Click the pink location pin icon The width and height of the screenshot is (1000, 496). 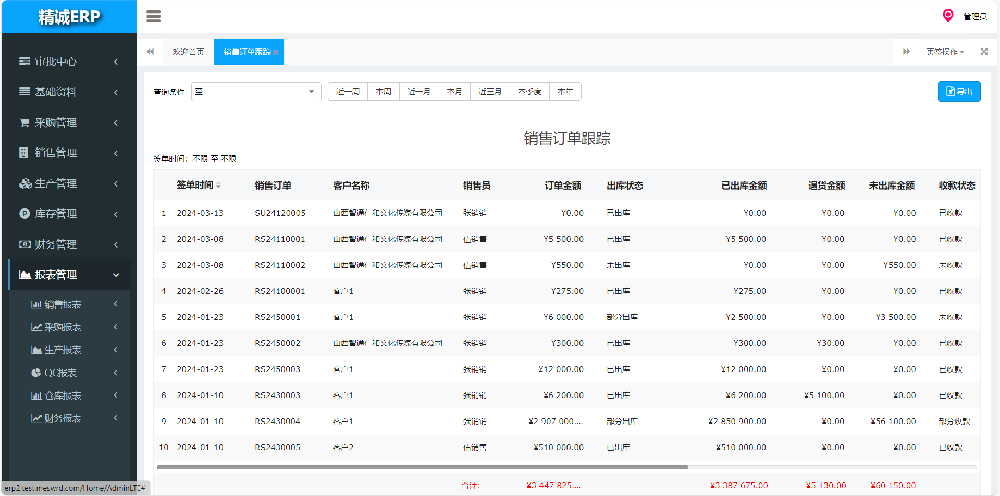tap(948, 15)
